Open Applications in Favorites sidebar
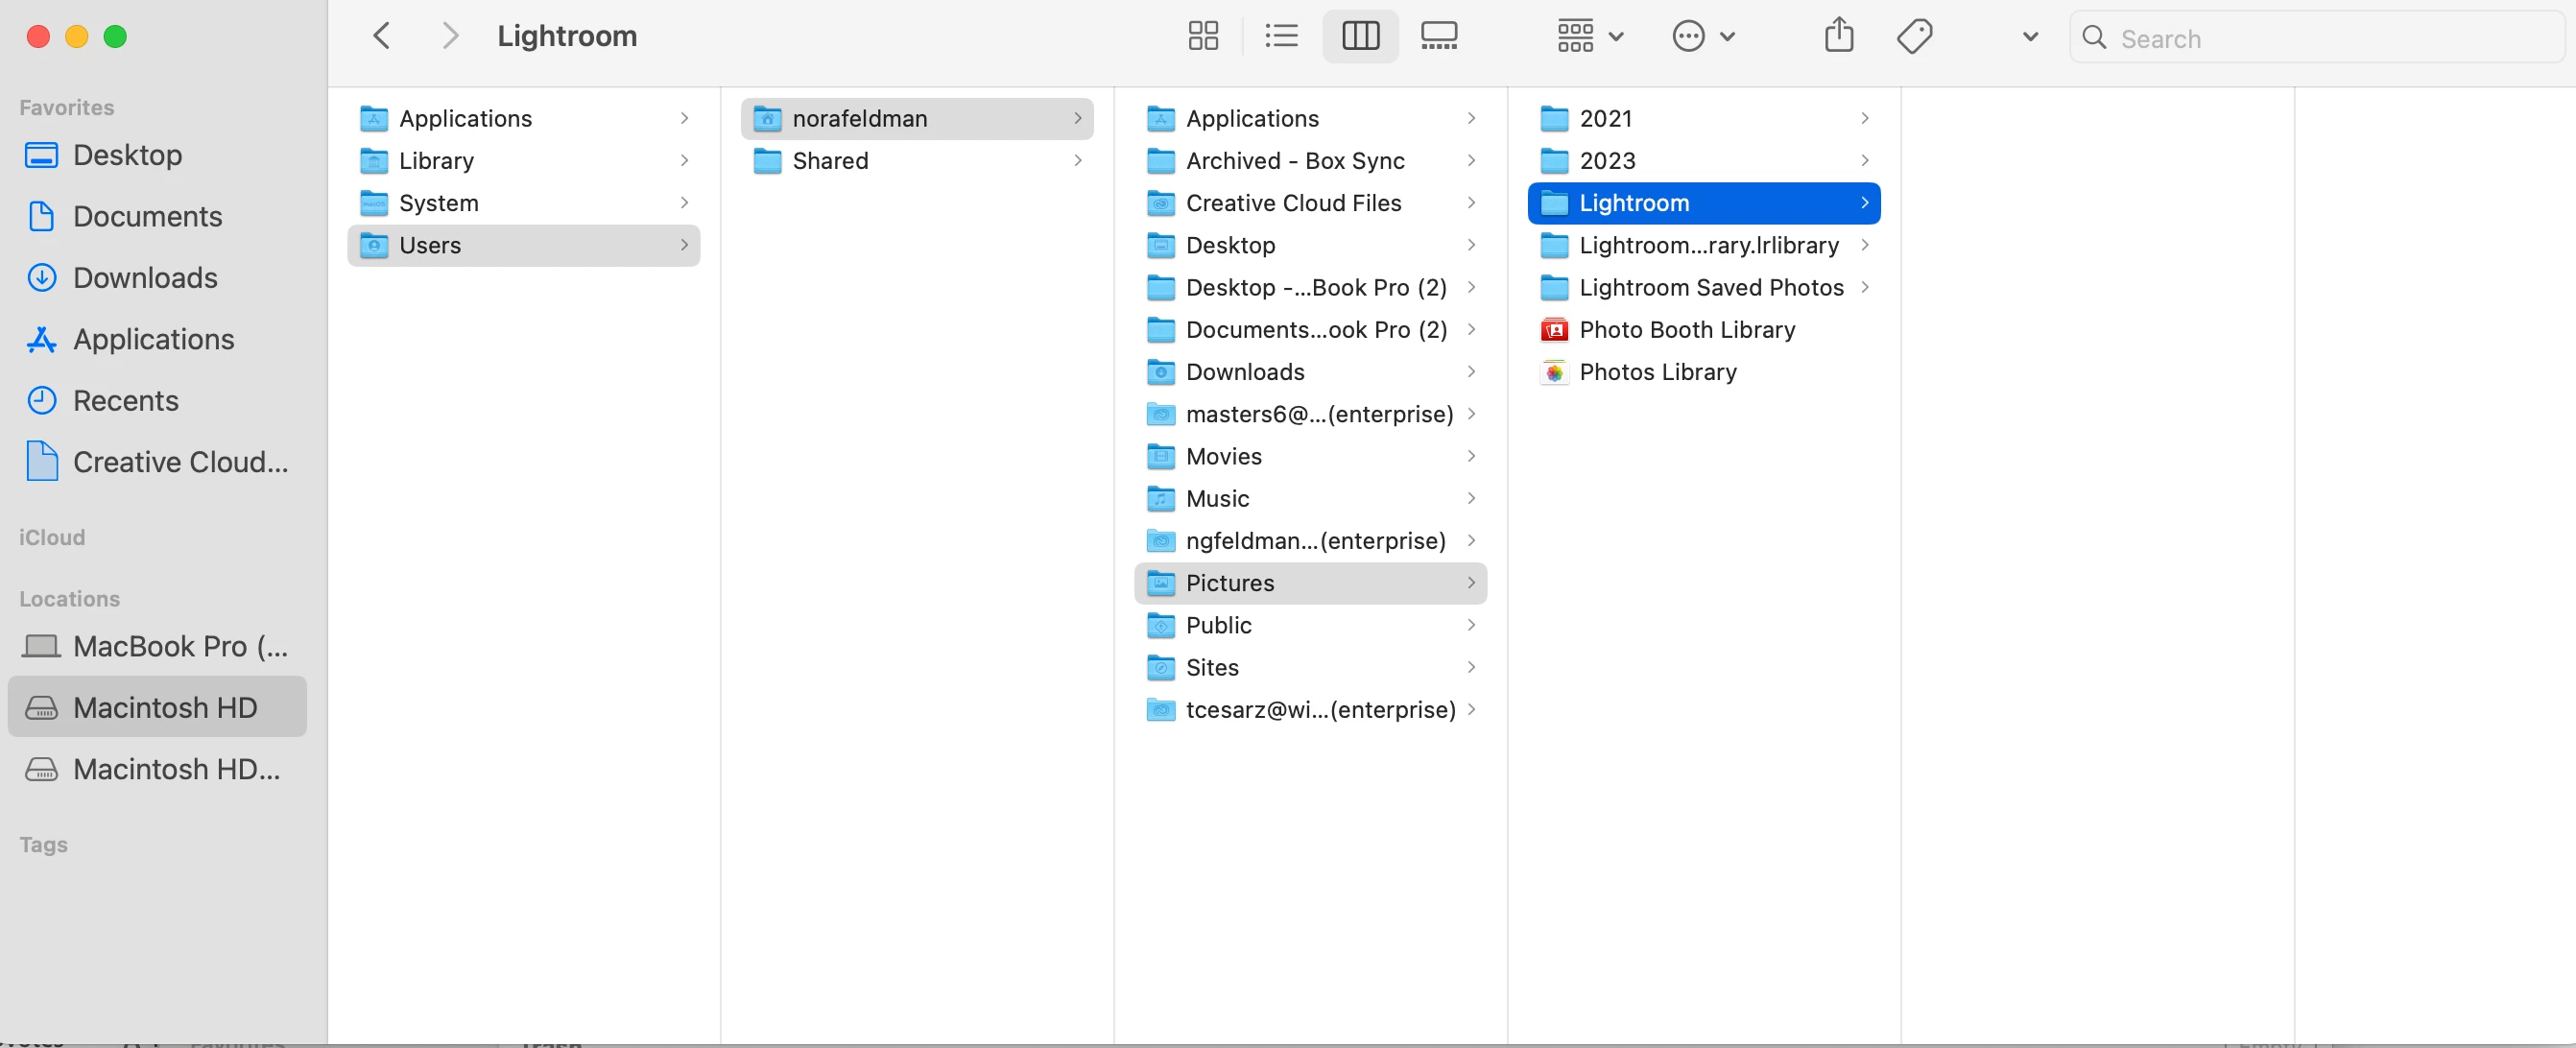Image resolution: width=2576 pixels, height=1048 pixels. (153, 340)
